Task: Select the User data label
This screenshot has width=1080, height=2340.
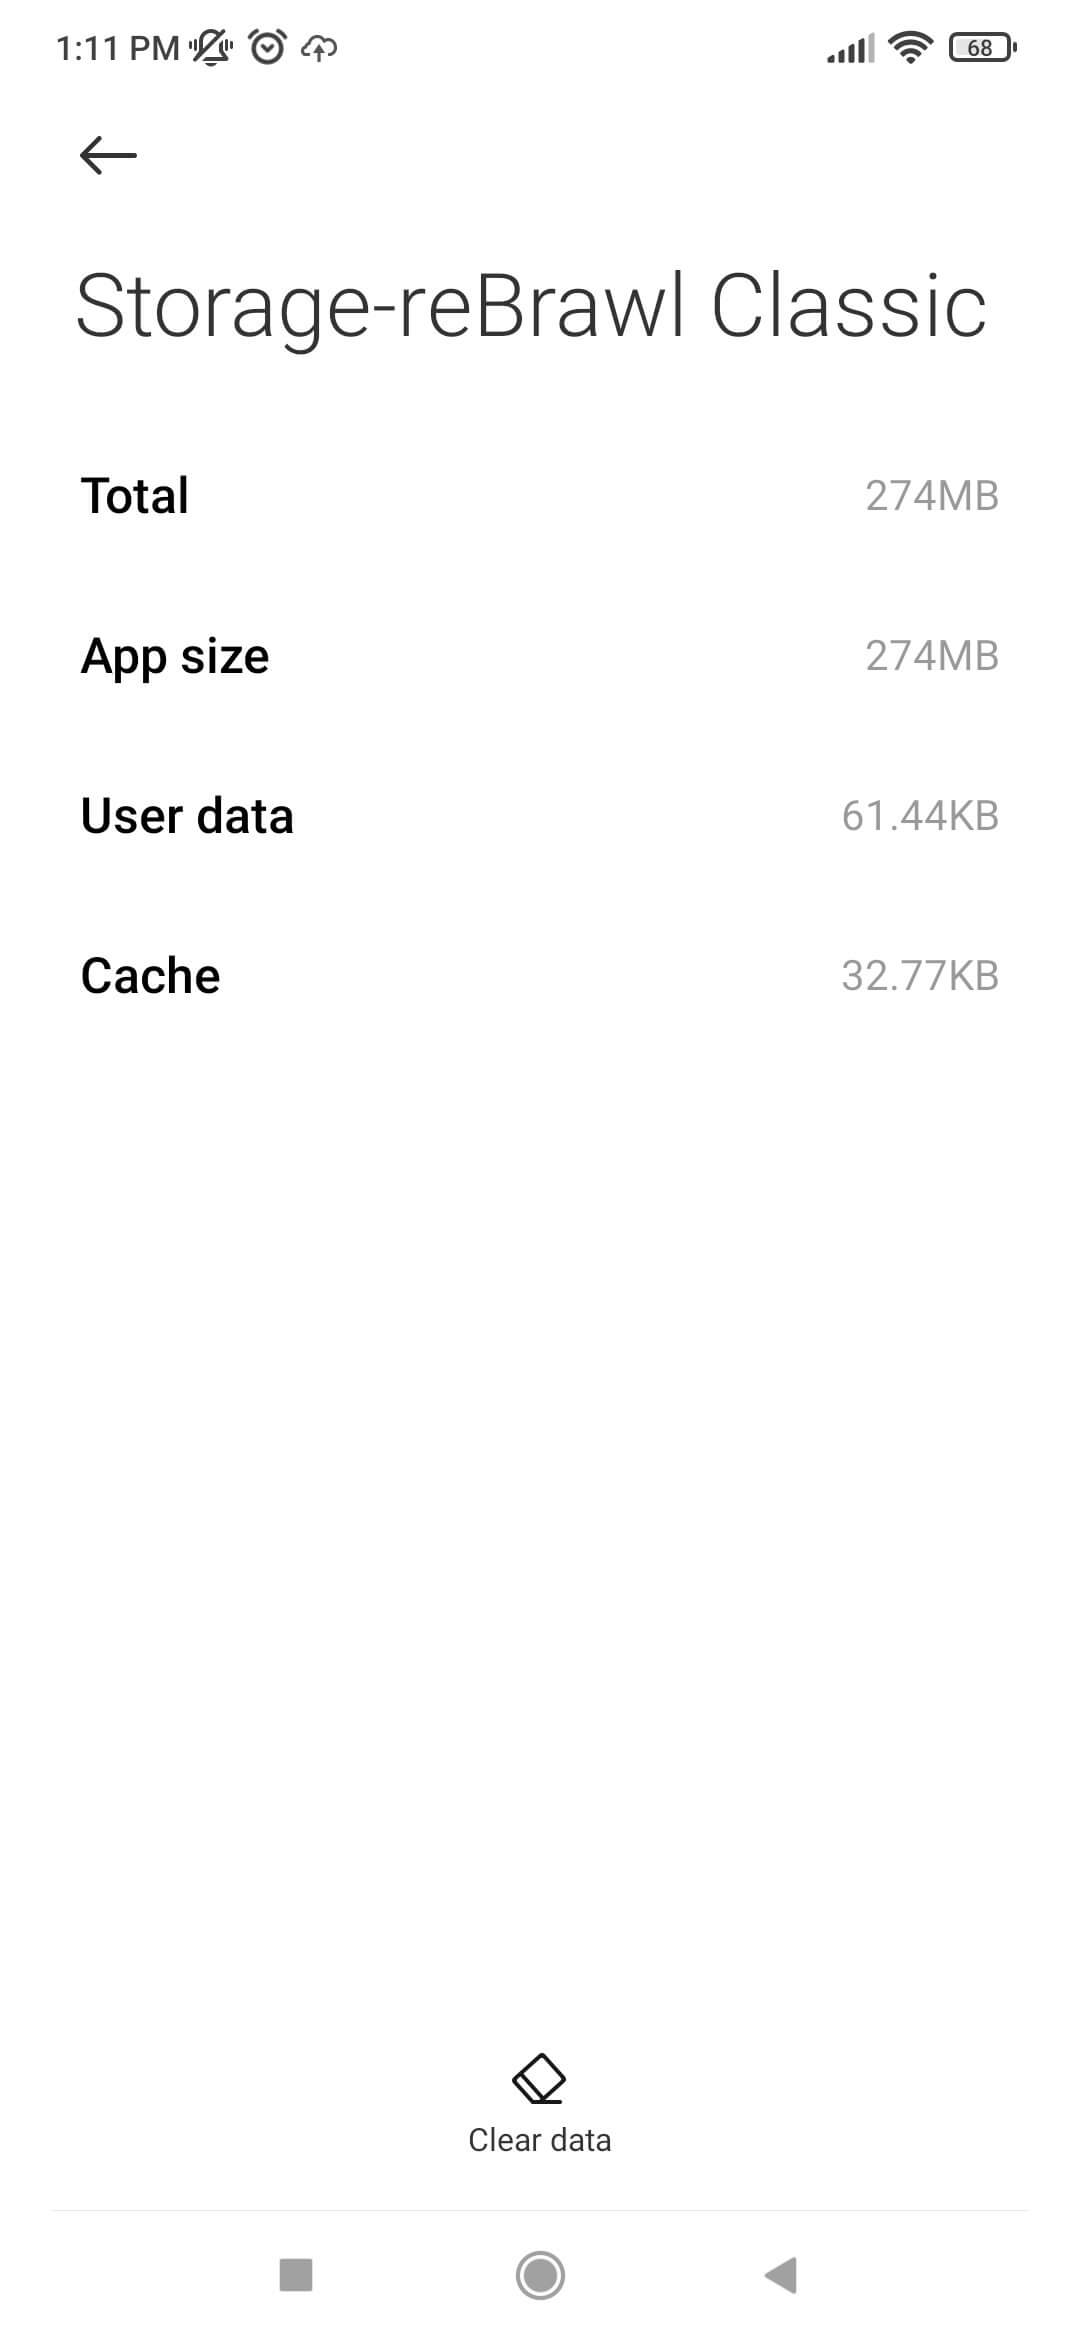Action: [187, 816]
